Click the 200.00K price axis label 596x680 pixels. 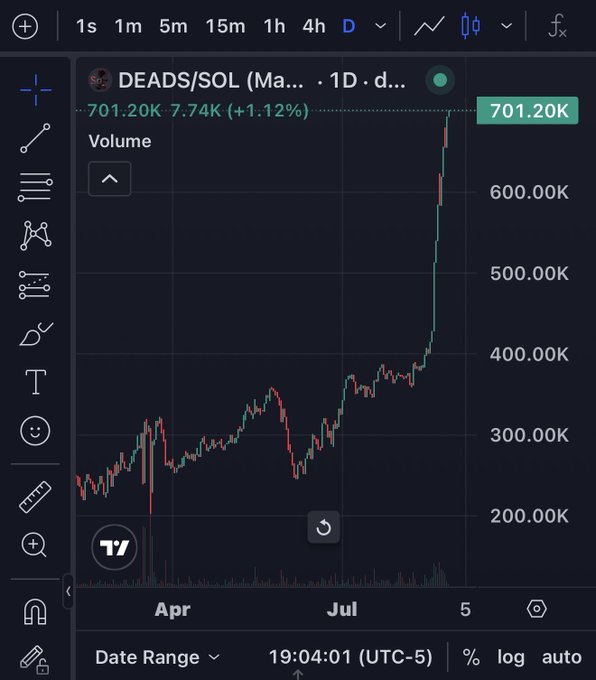529,516
